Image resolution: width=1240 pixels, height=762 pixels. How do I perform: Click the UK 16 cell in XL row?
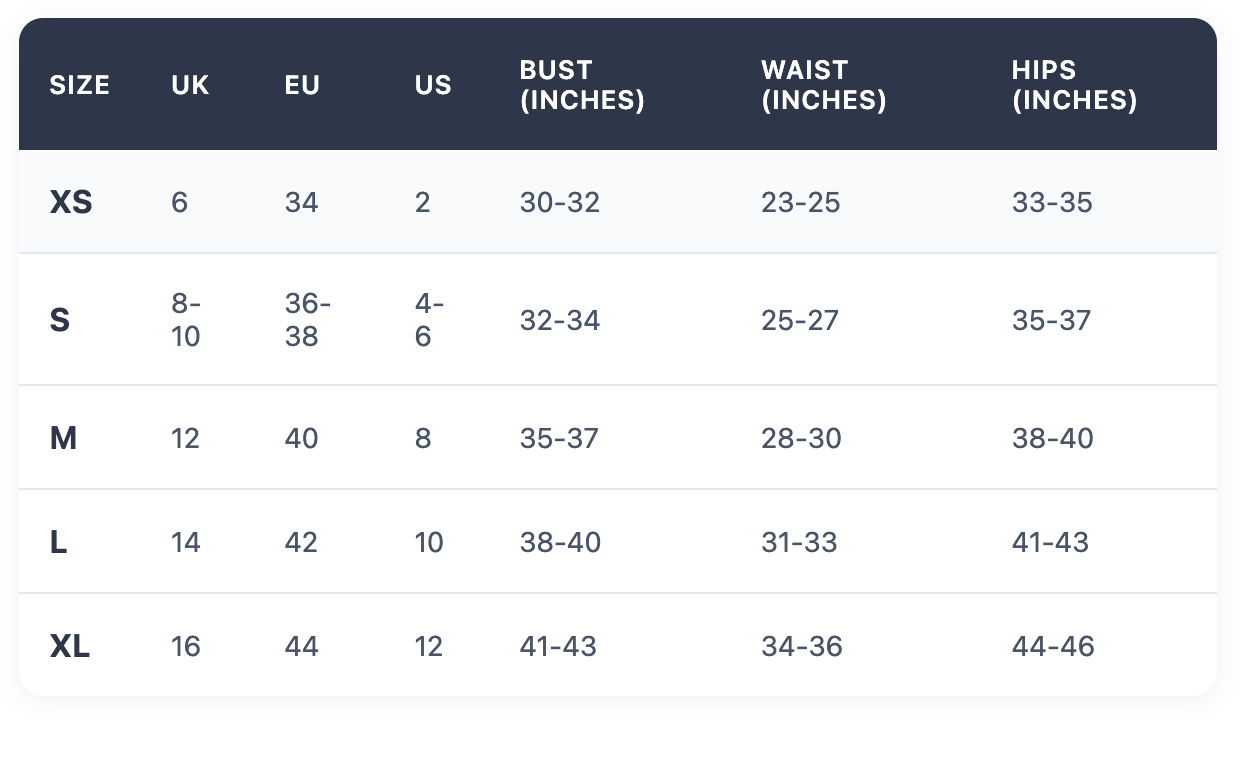(x=186, y=646)
